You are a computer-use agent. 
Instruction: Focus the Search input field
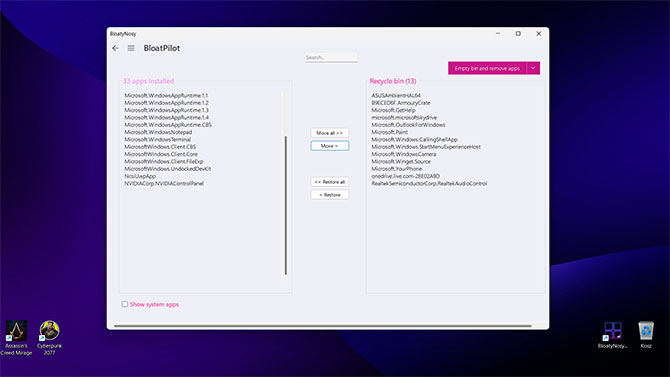tap(331, 57)
